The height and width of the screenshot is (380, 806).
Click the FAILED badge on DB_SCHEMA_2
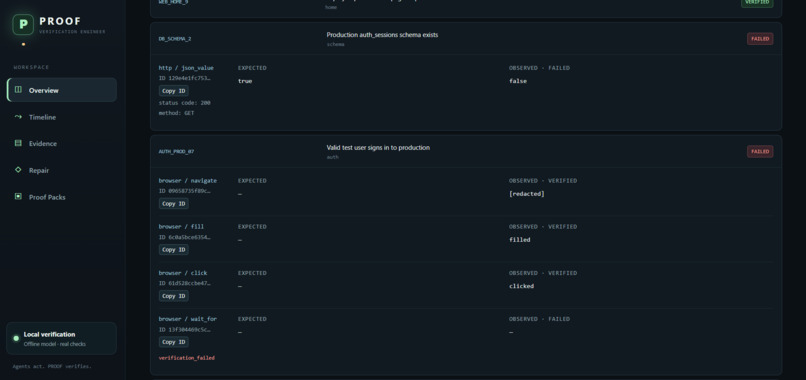[x=760, y=39]
